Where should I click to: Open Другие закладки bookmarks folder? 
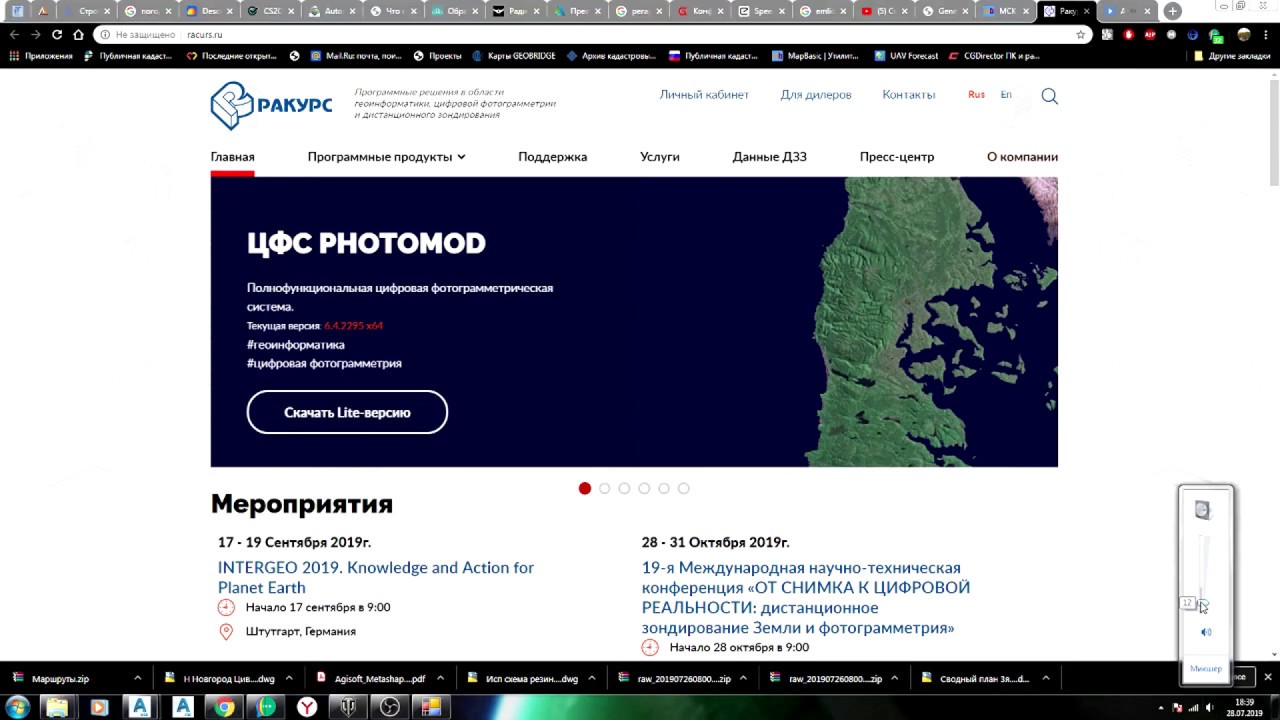[x=1232, y=56]
